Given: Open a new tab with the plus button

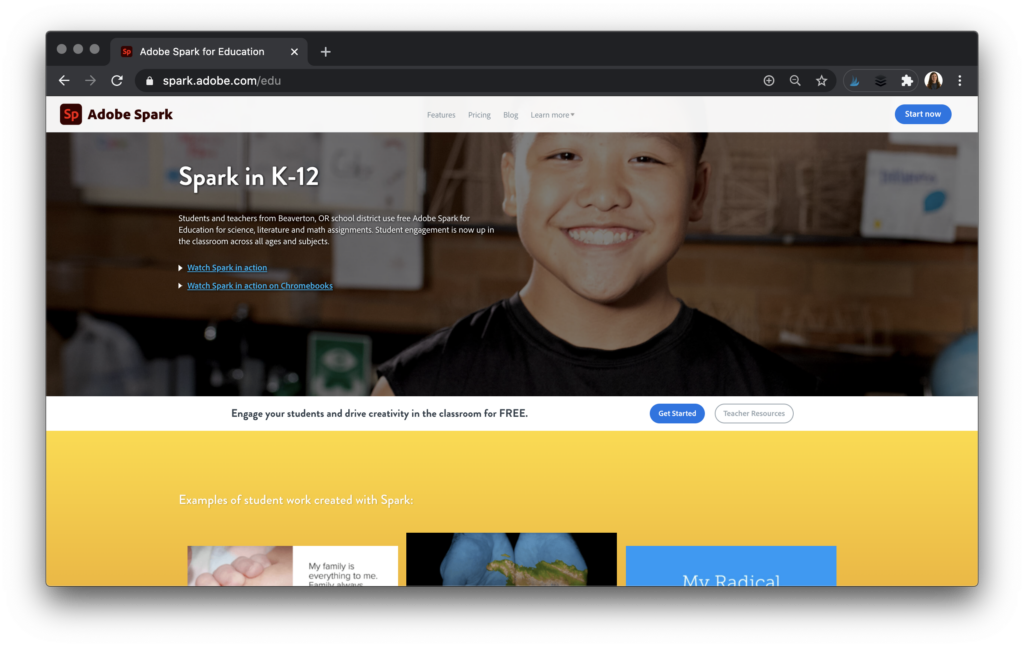Looking at the screenshot, I should pyautogui.click(x=325, y=52).
